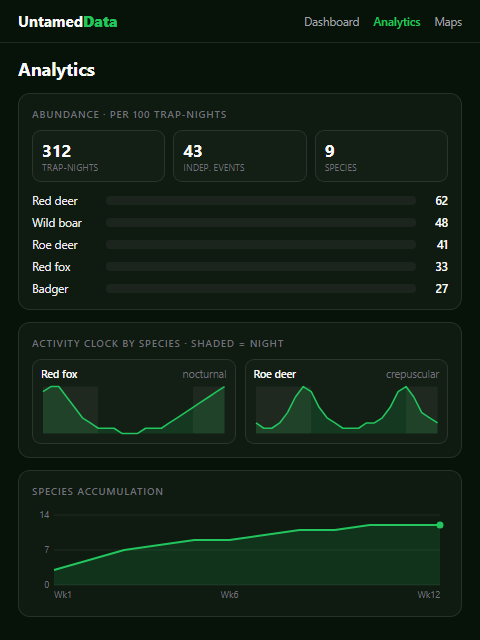480x640 pixels.
Task: Select the 312 Trap-Nights stat card
Action: coord(98,156)
